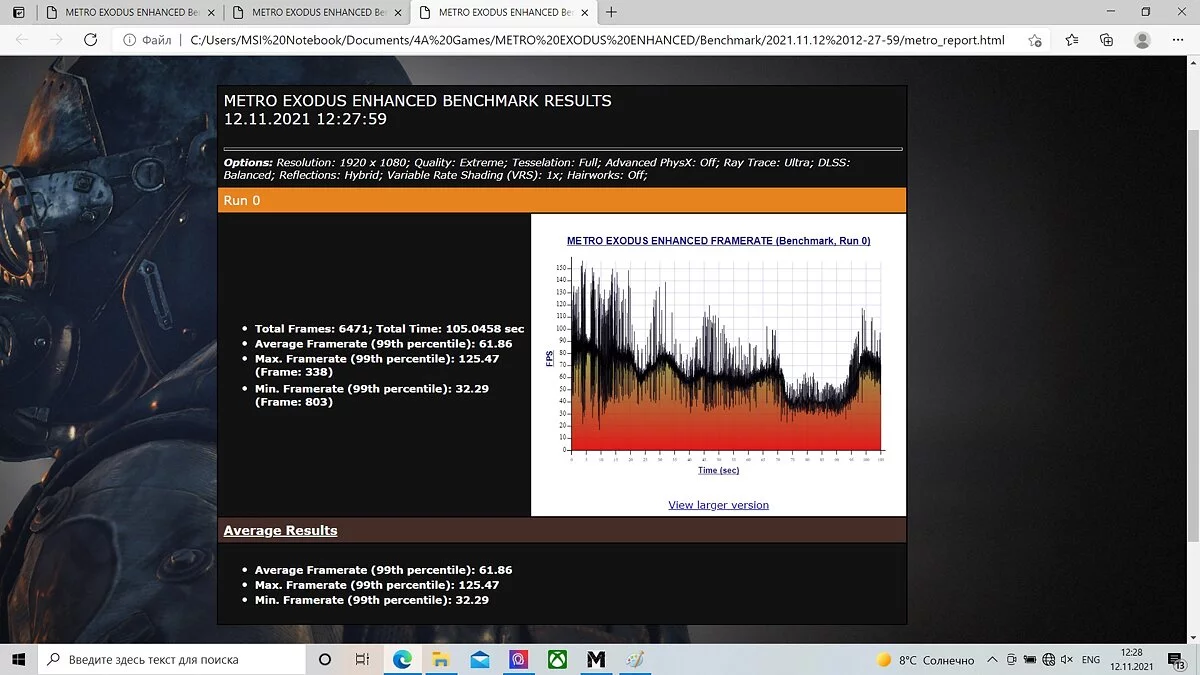Image resolution: width=1200 pixels, height=675 pixels.
Task: Click the Run 0 orange header
Action: tap(562, 200)
